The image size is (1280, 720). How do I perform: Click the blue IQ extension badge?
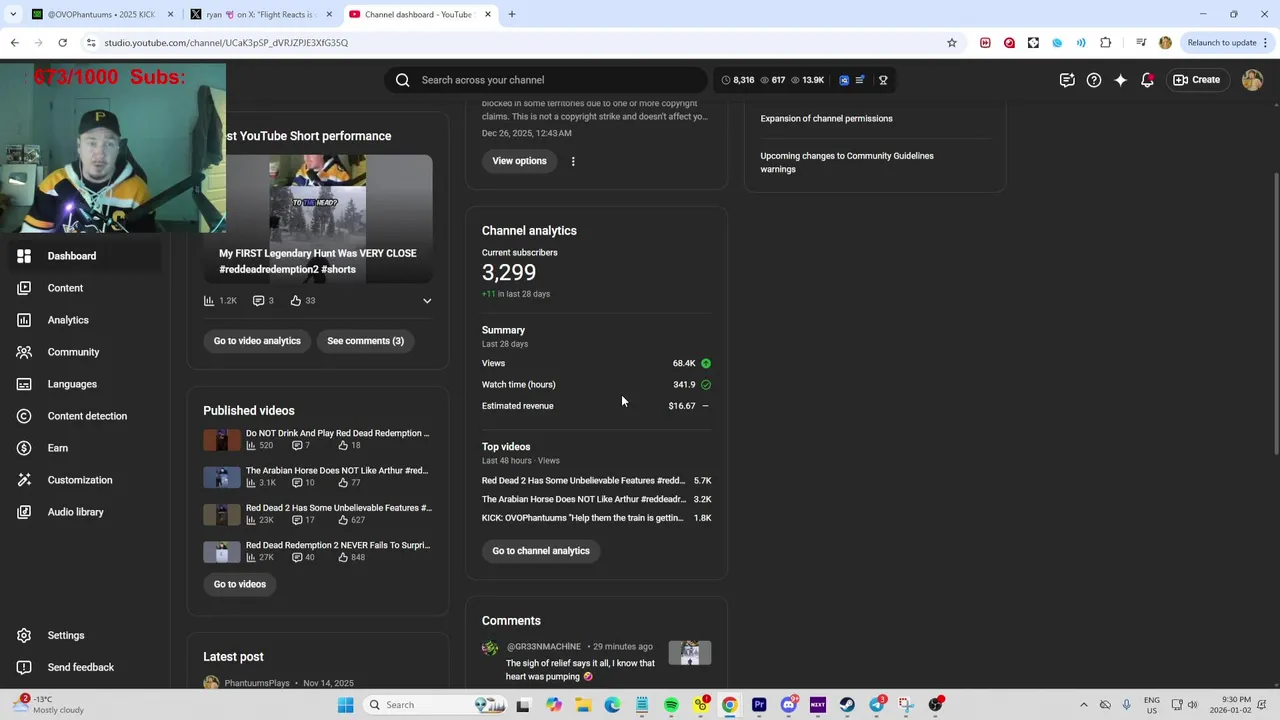[844, 80]
